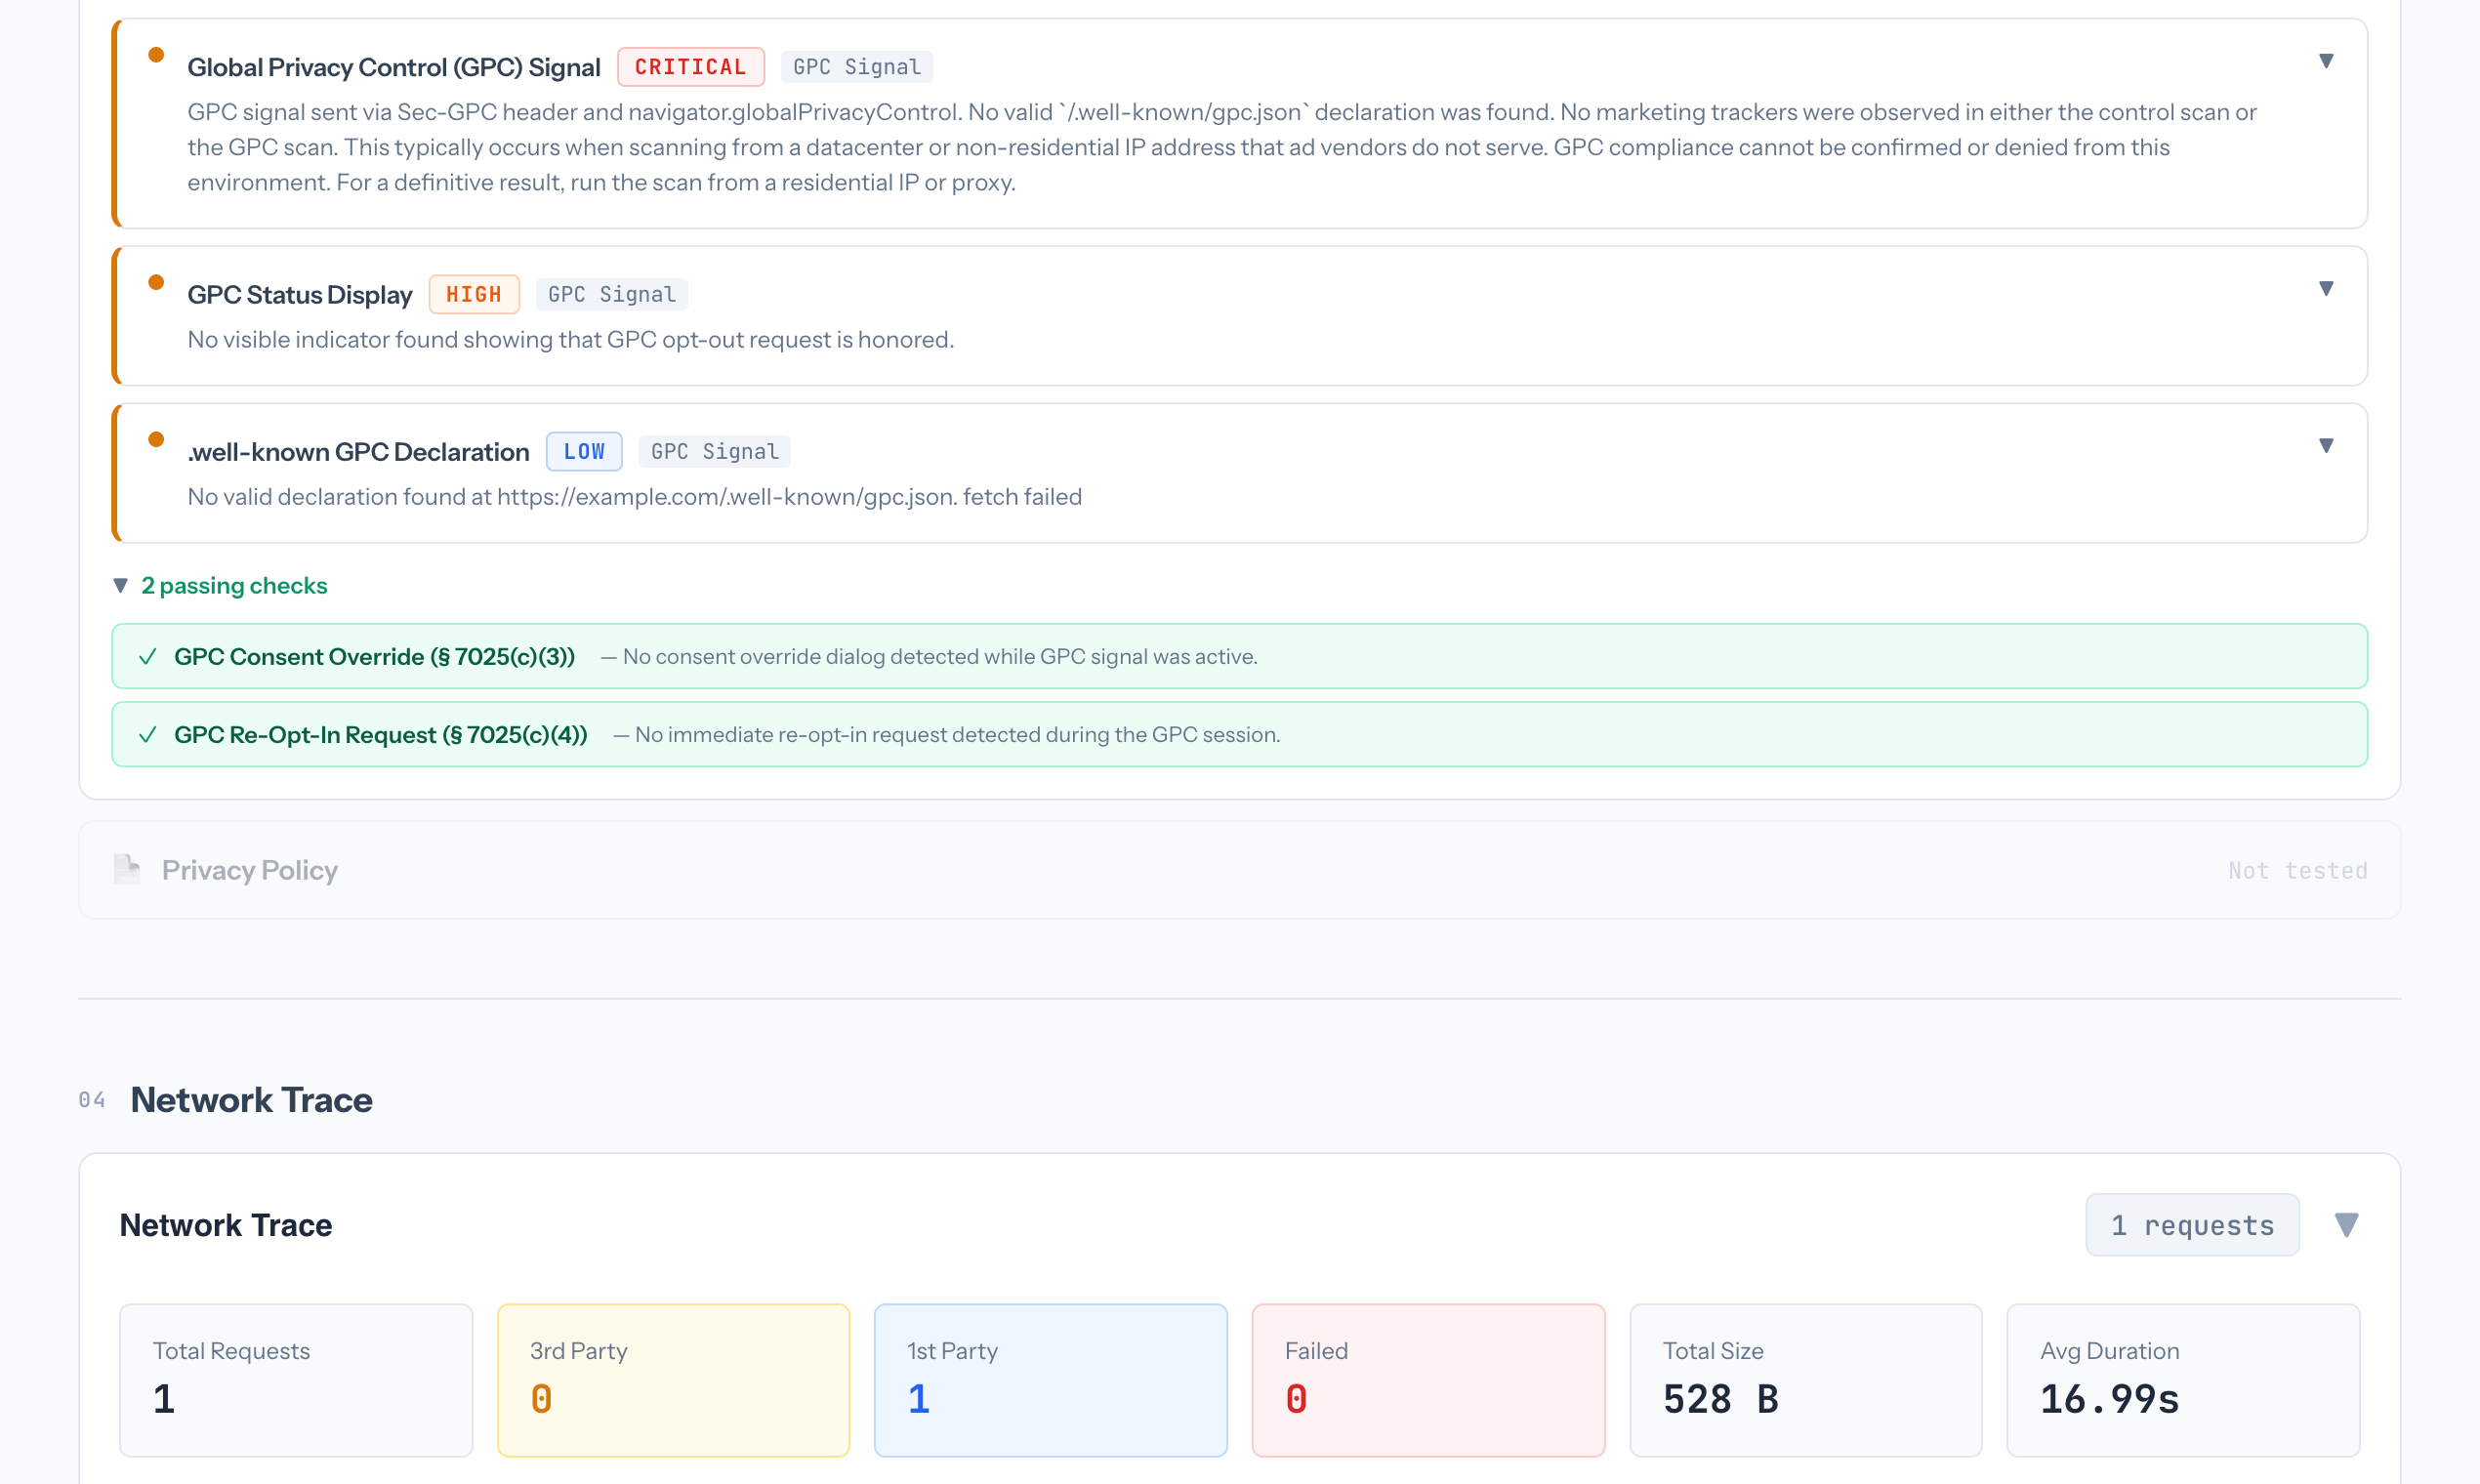Click GPC Signal tag beside CRITICAL badge
The height and width of the screenshot is (1484, 2480).
coord(857,67)
